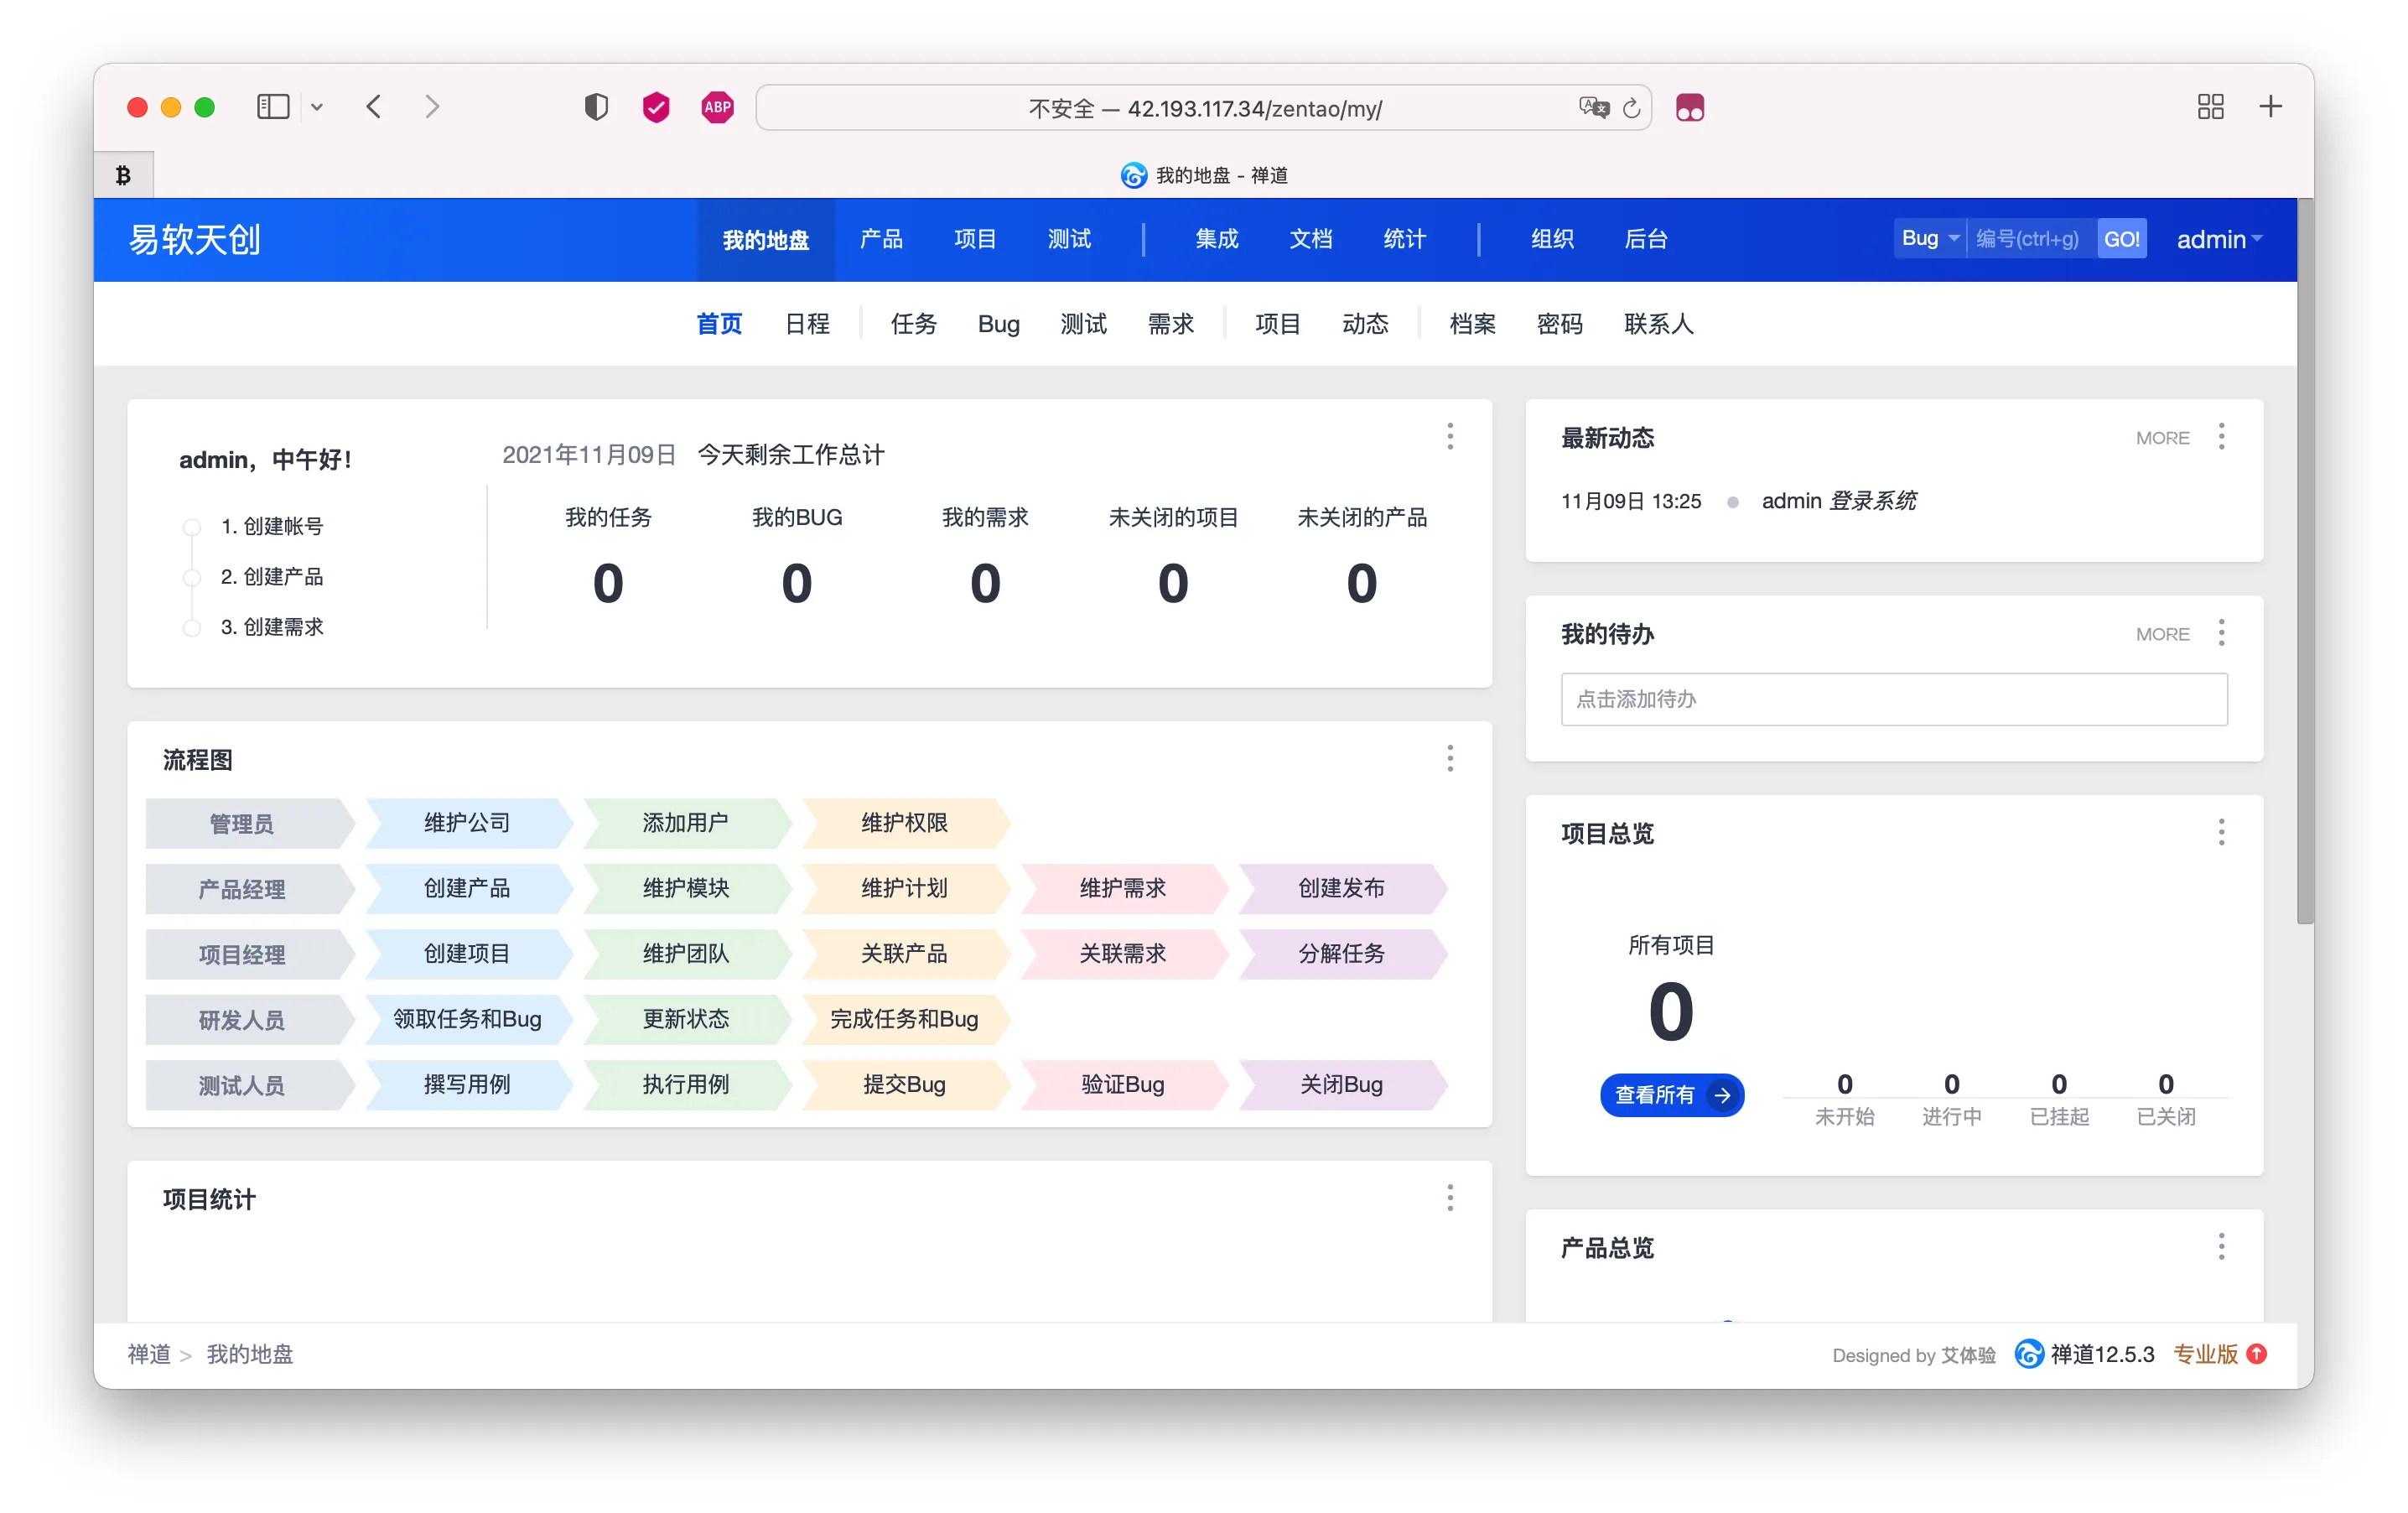Open 我的地盘 in main navigation

coord(766,240)
